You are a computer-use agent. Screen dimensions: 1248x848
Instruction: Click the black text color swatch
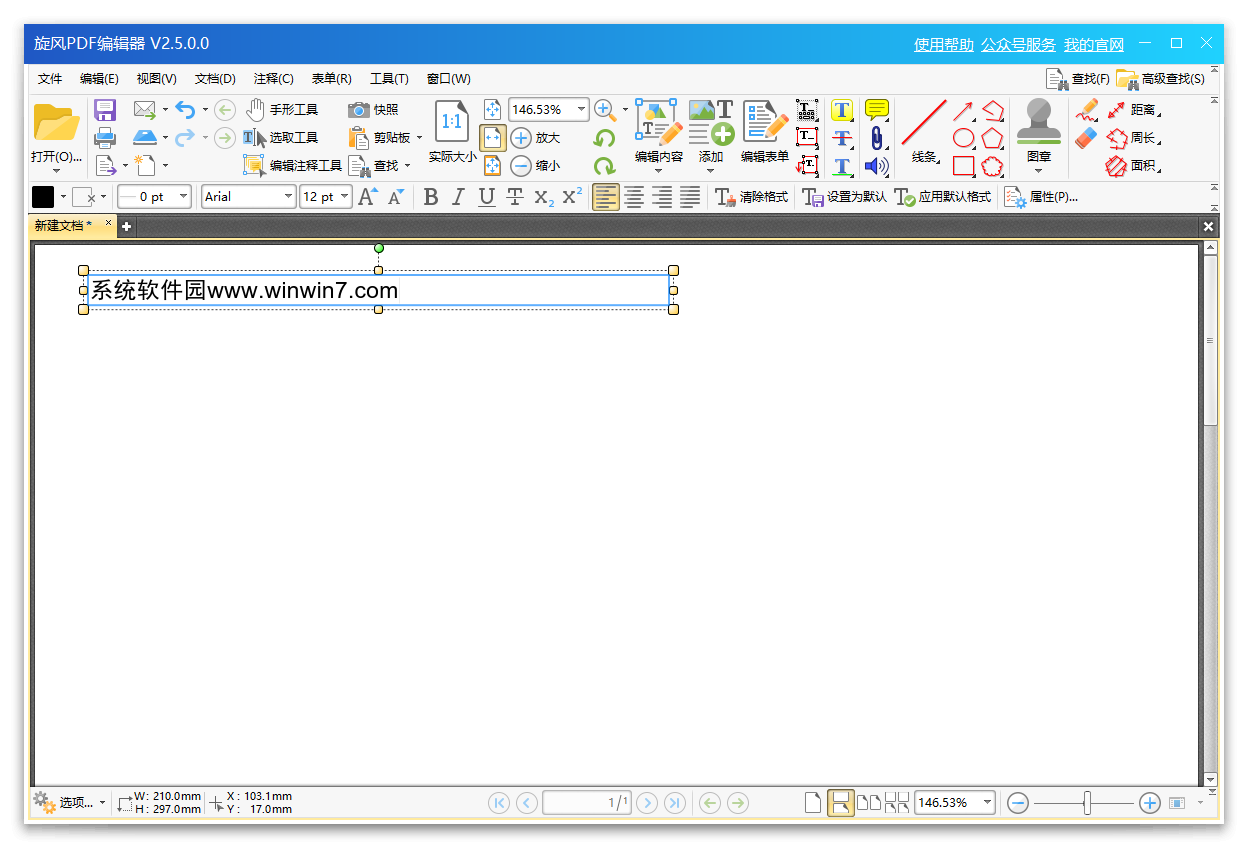pos(43,197)
